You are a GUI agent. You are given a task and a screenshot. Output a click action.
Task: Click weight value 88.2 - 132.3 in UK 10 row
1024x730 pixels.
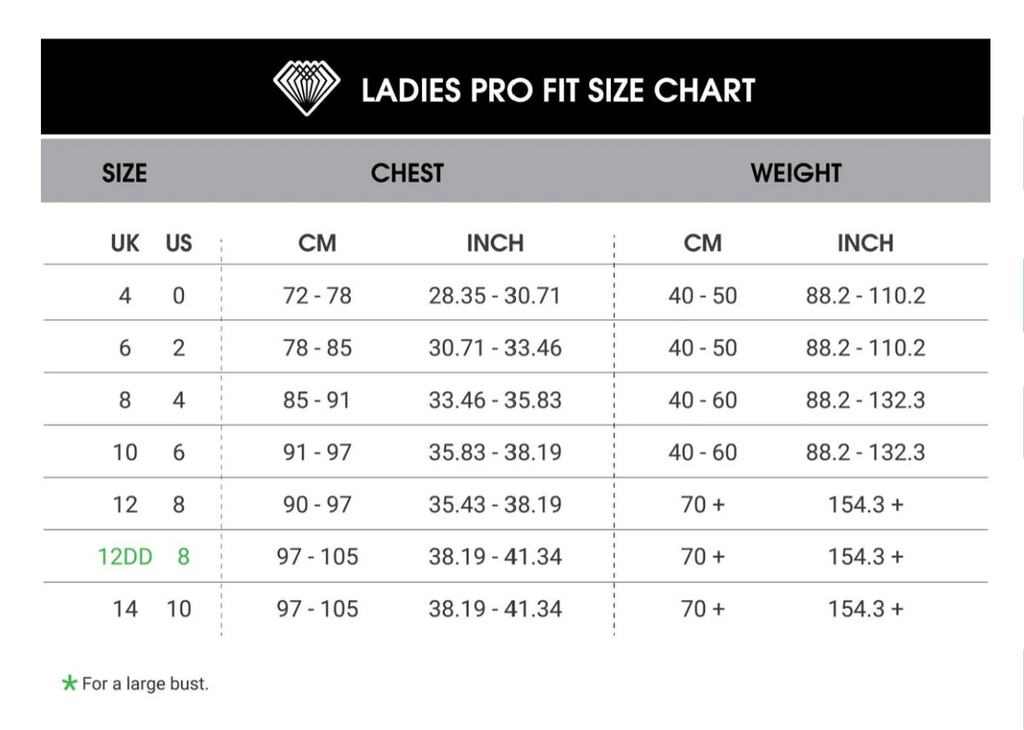865,452
